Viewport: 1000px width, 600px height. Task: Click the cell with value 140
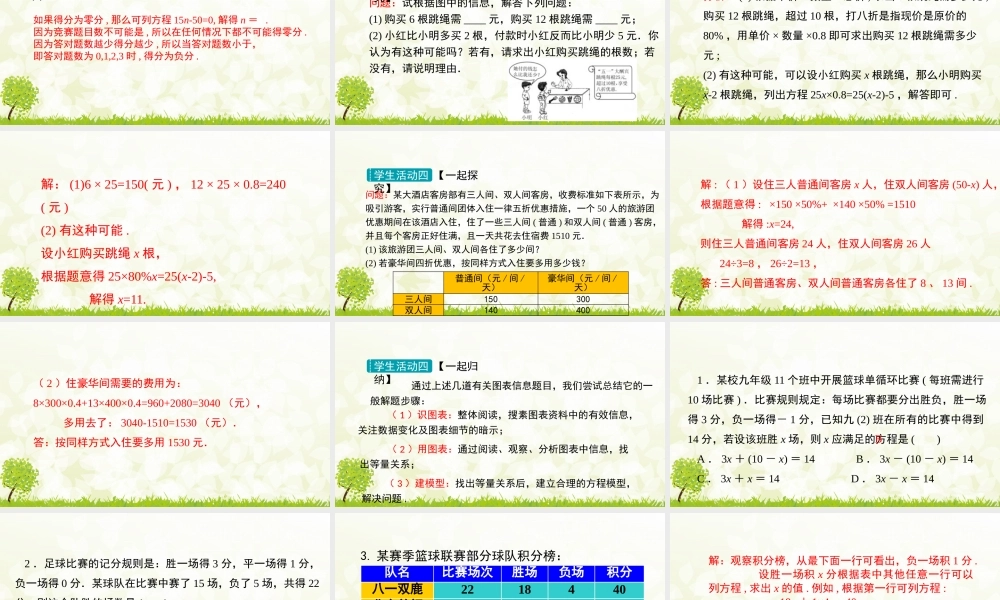point(490,310)
